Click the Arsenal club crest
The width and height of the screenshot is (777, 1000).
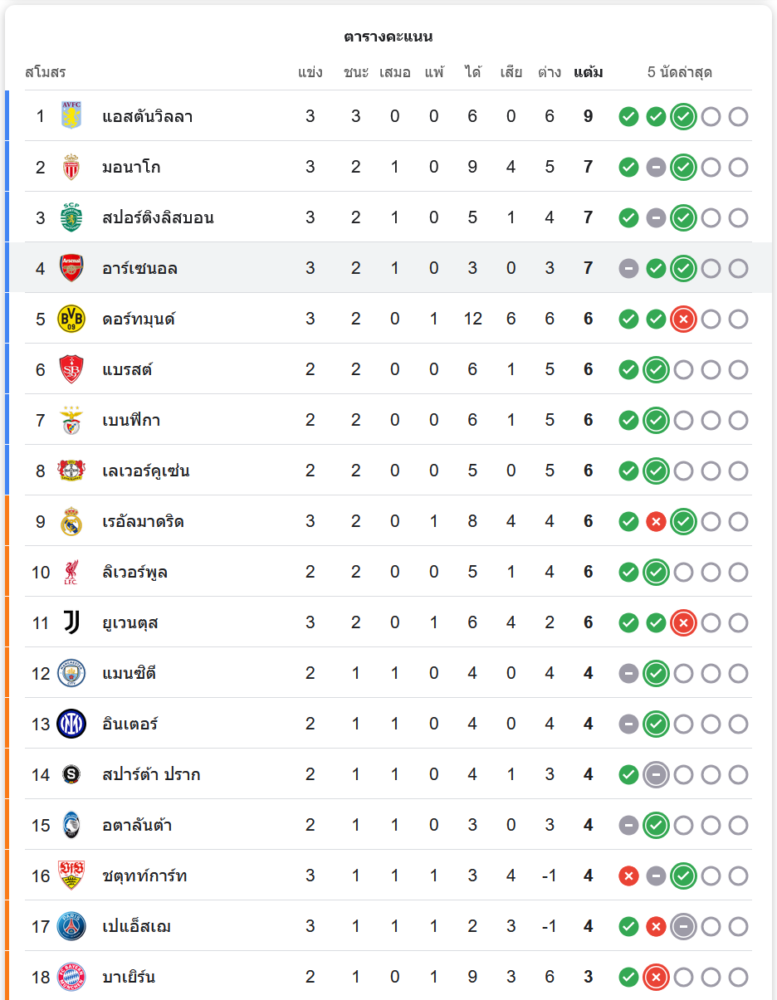click(71, 268)
